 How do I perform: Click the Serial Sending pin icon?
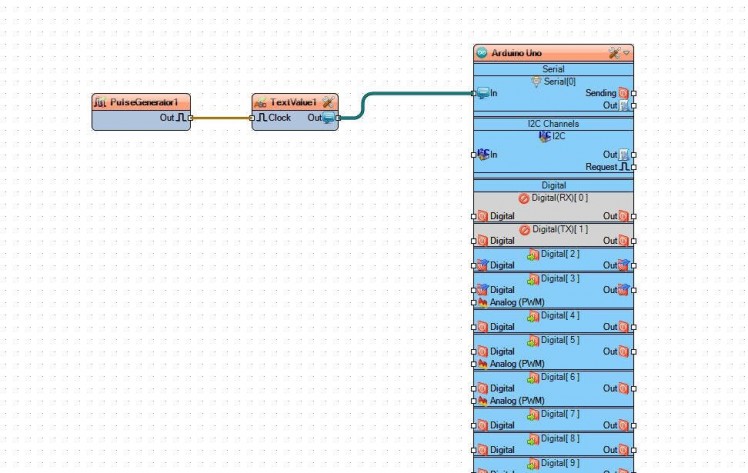tap(623, 93)
